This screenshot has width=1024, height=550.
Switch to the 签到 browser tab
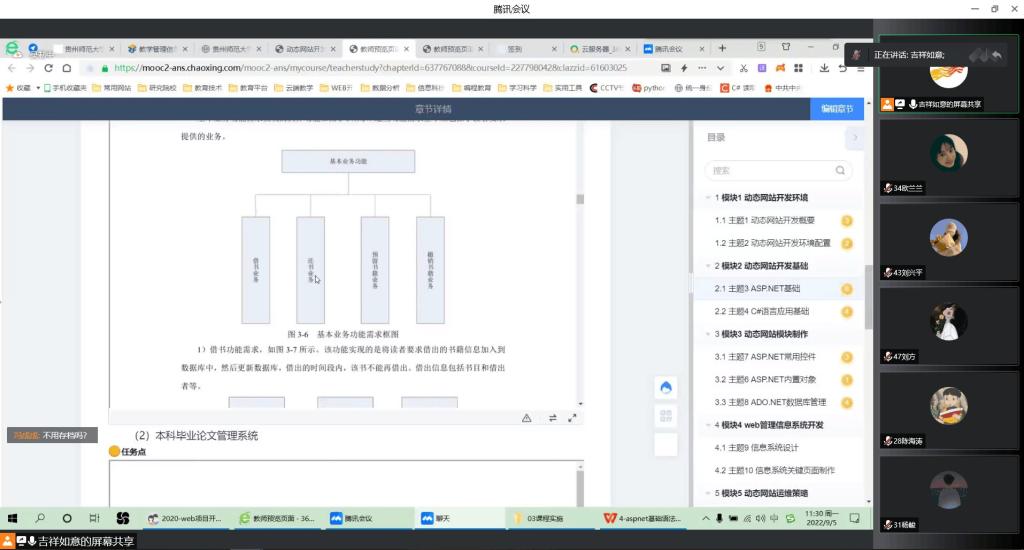pyautogui.click(x=520, y=48)
